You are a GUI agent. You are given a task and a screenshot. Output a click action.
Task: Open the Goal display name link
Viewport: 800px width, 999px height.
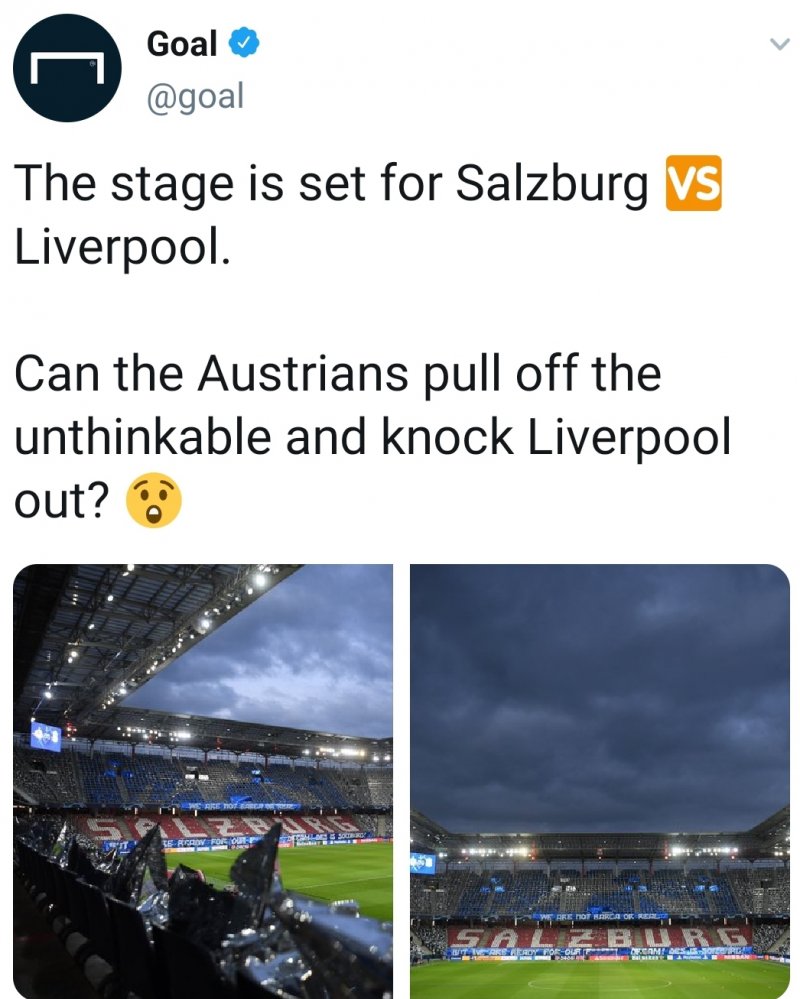pos(182,44)
